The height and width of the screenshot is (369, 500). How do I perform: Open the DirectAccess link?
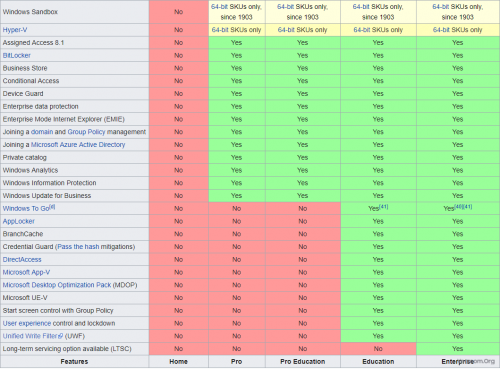[22, 260]
